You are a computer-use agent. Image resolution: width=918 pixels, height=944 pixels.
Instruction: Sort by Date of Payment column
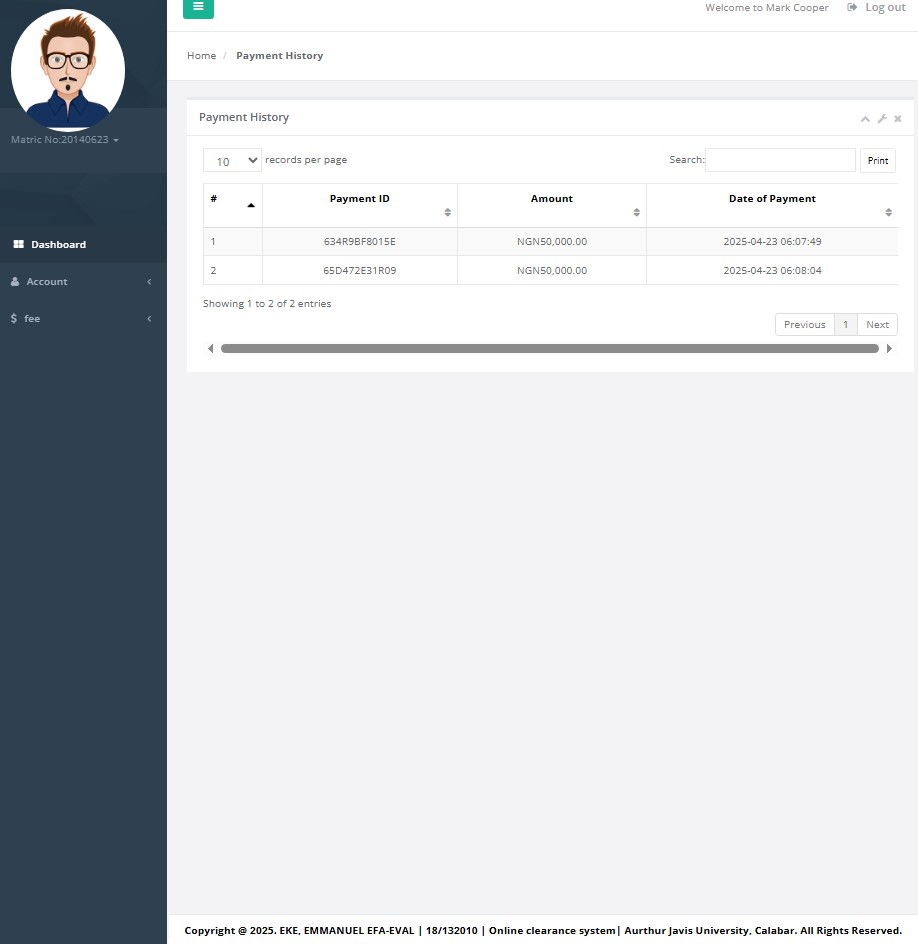point(772,205)
